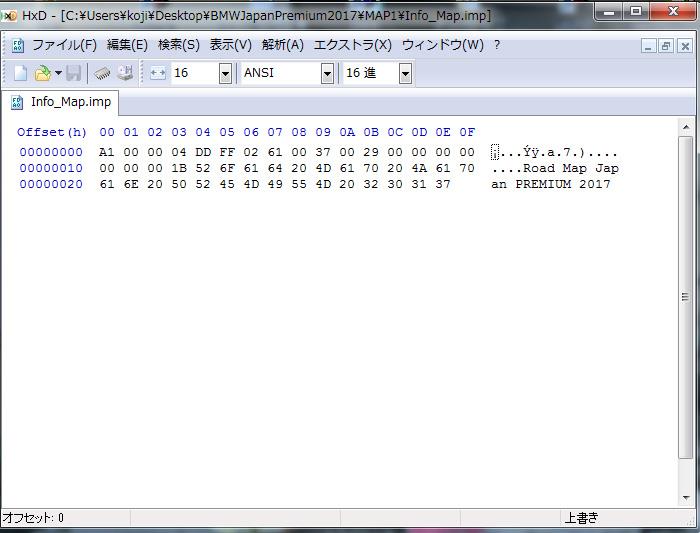Viewport: 700px width, 533px height.
Task: Select hex byte A1 at offset 0
Action: [106, 152]
